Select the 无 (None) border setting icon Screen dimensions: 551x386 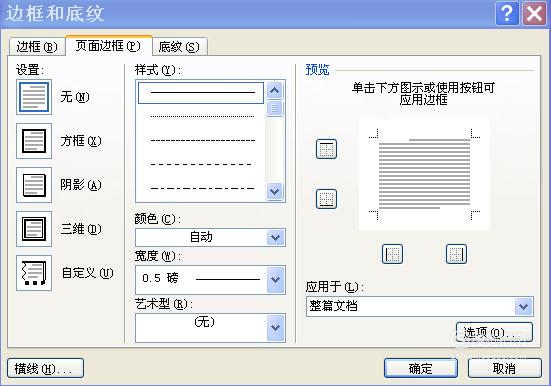pyautogui.click(x=34, y=97)
